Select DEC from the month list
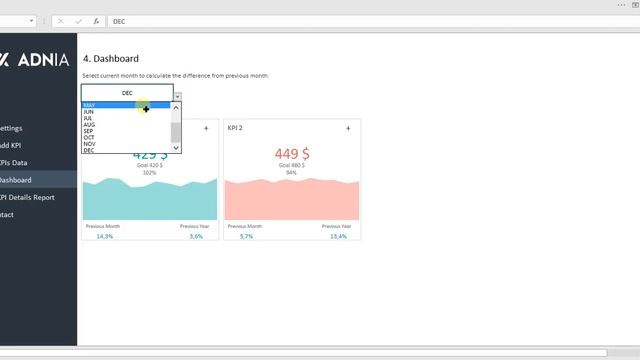 126,150
